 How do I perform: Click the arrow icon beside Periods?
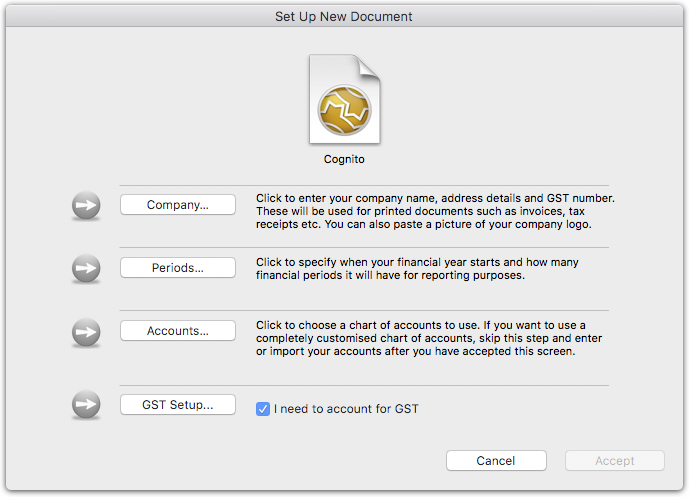(86, 268)
